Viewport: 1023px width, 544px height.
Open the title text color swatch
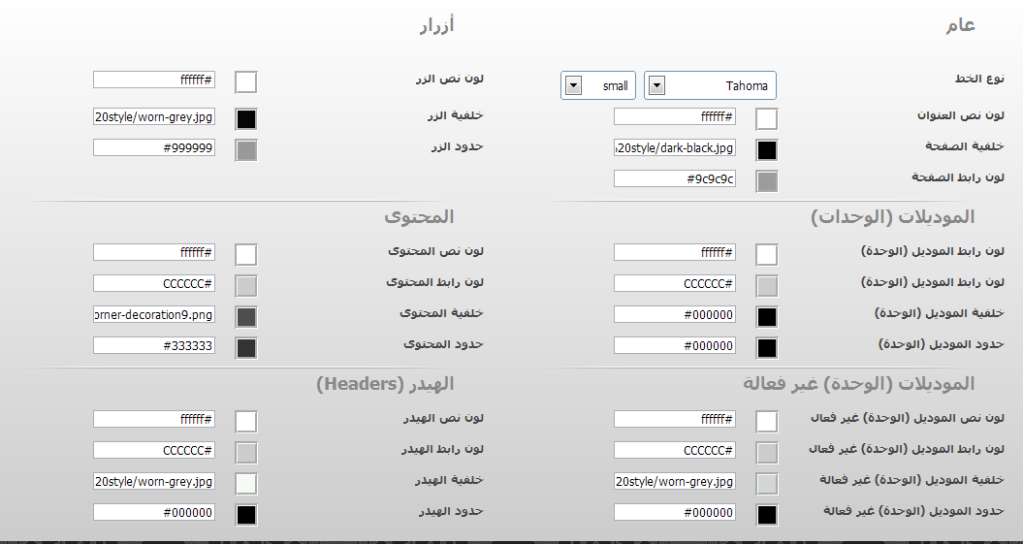[x=766, y=119]
